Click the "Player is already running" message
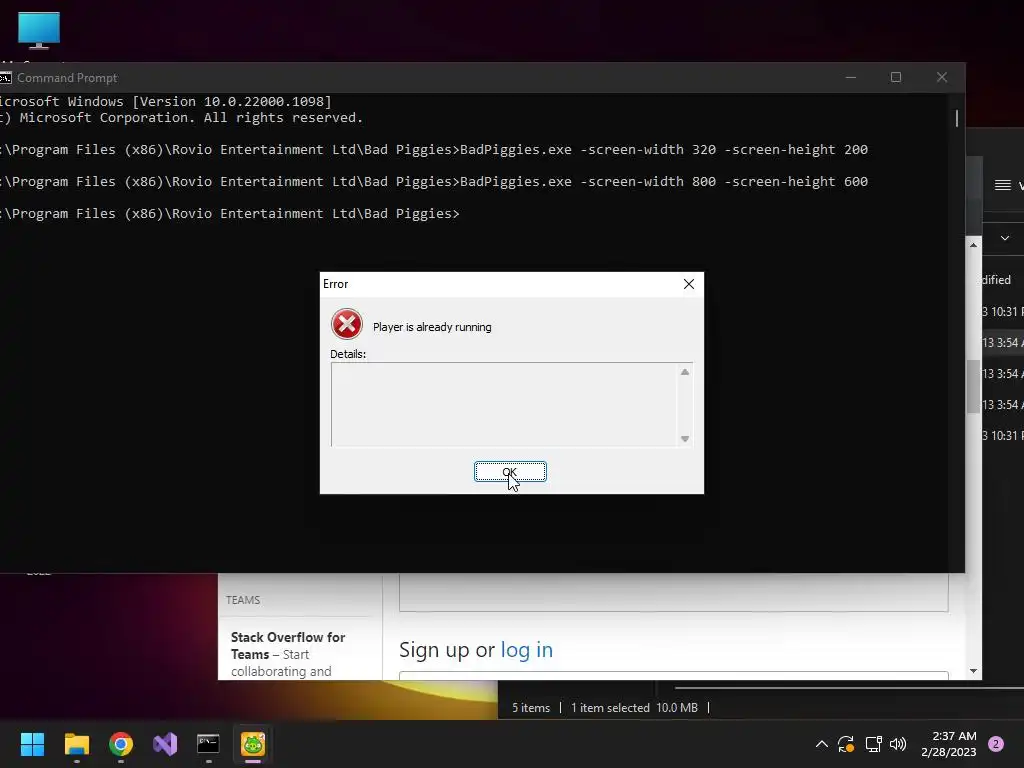This screenshot has width=1024, height=768. pyautogui.click(x=432, y=327)
